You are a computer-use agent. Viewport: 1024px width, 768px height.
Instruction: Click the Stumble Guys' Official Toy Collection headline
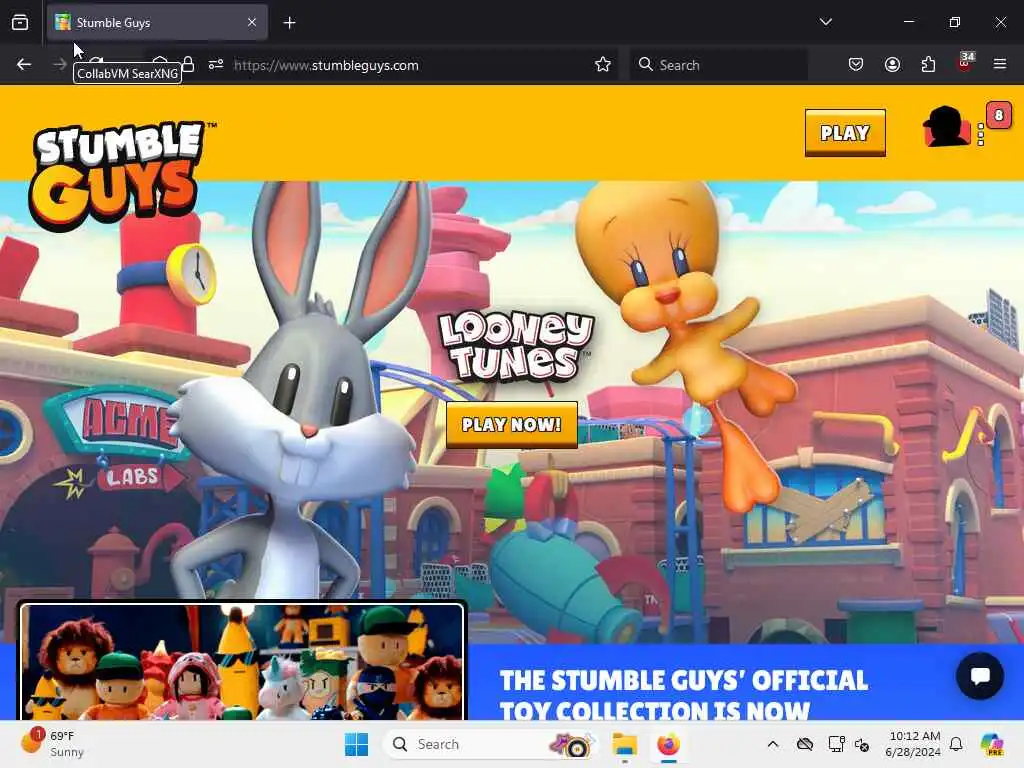tap(684, 695)
